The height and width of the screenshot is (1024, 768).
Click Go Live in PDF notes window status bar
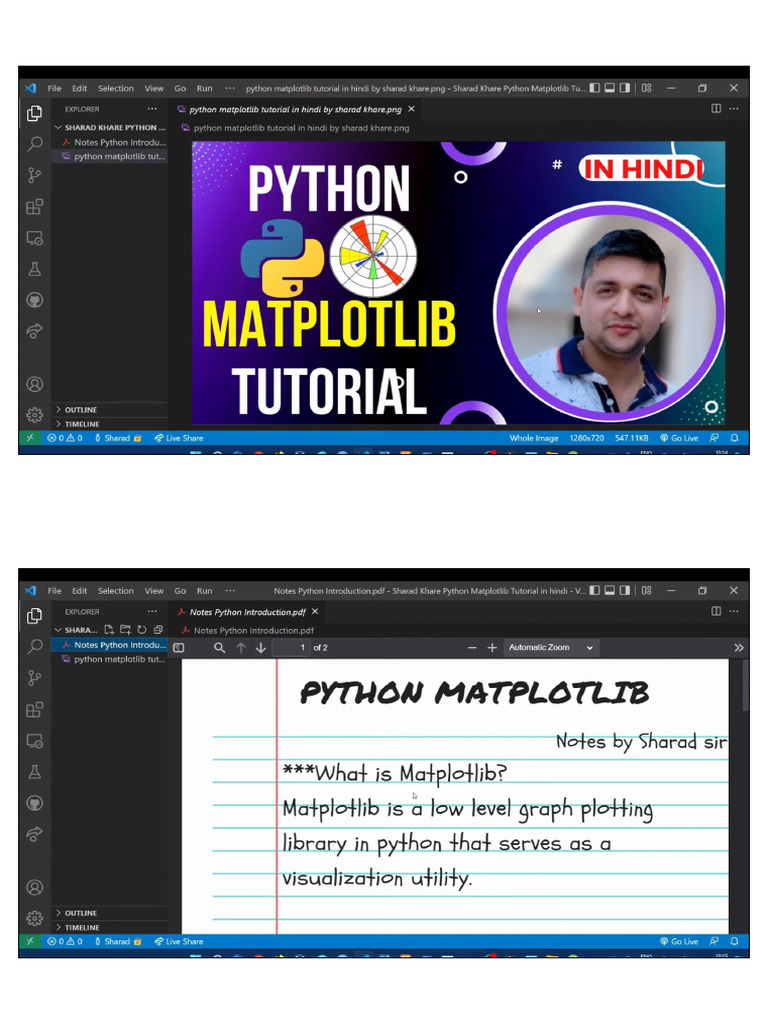pyautogui.click(x=679, y=941)
